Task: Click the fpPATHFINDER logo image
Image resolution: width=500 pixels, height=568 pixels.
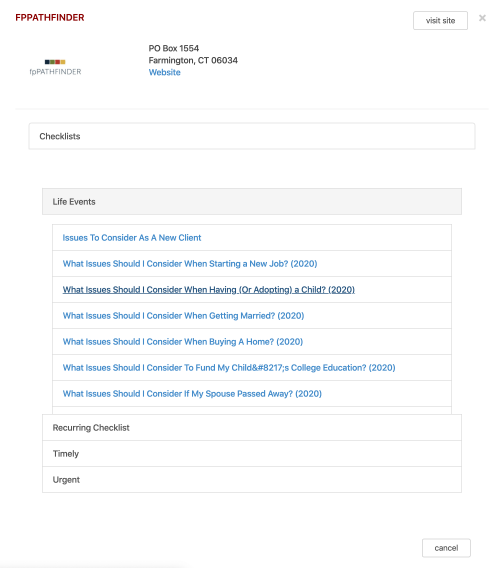Action: [55, 68]
